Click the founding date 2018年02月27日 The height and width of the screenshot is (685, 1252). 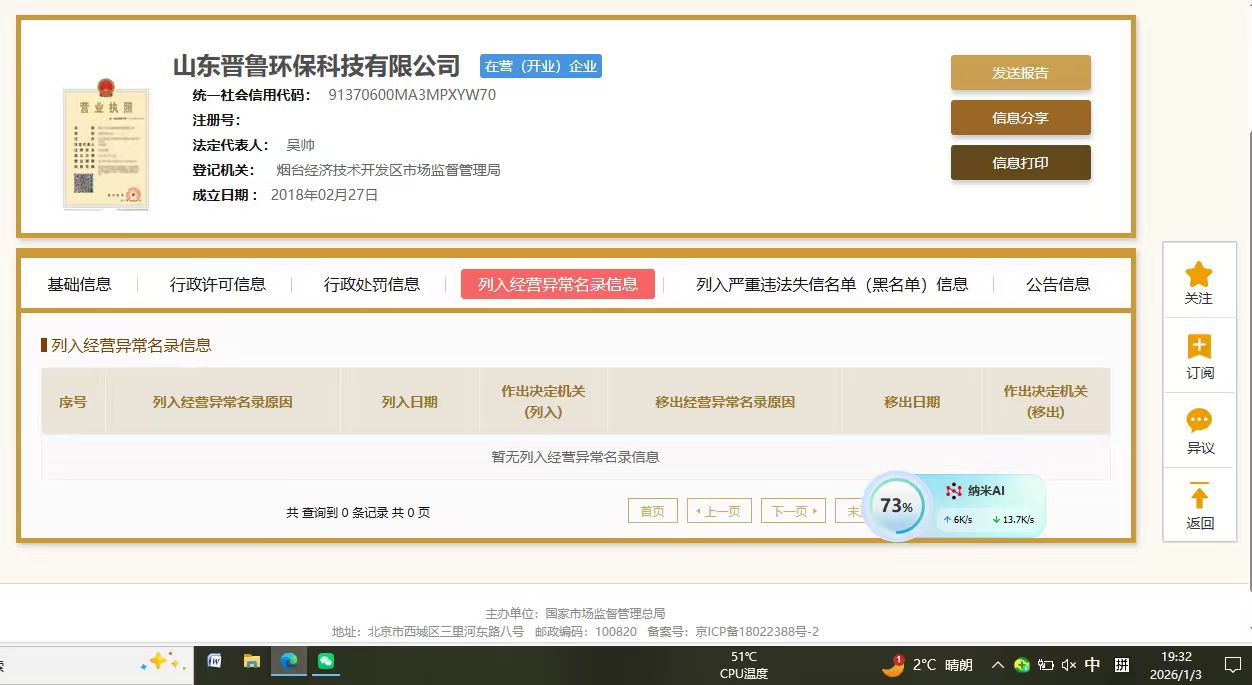click(x=324, y=195)
